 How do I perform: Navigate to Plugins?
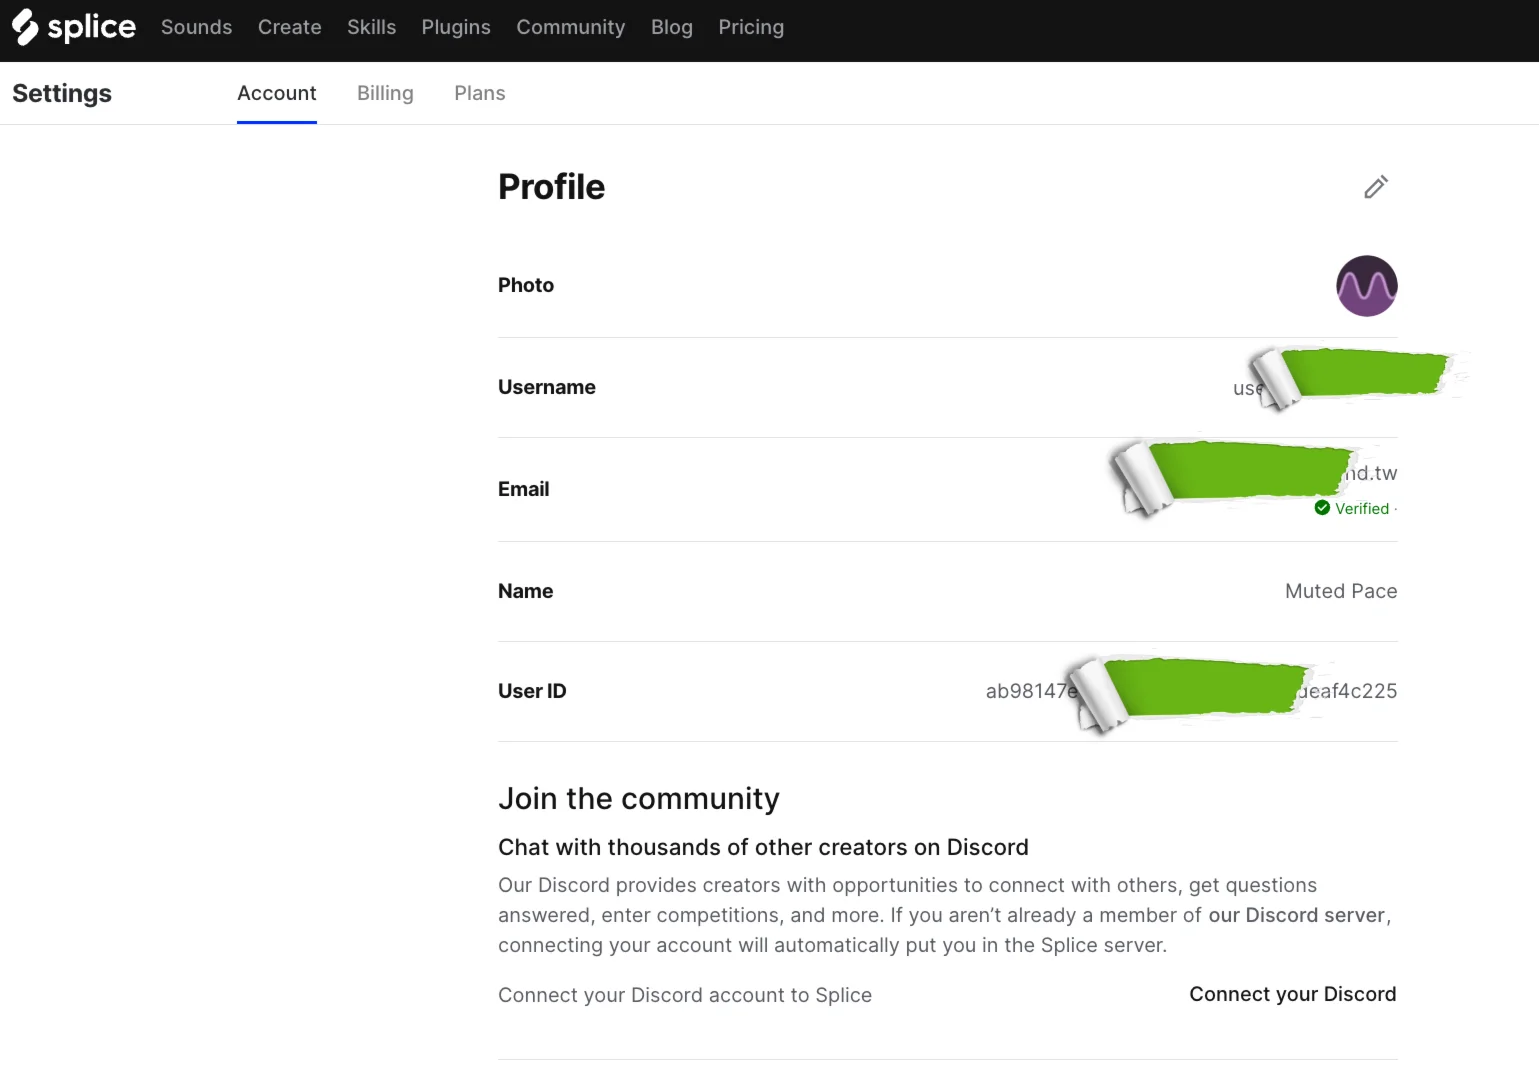456,27
